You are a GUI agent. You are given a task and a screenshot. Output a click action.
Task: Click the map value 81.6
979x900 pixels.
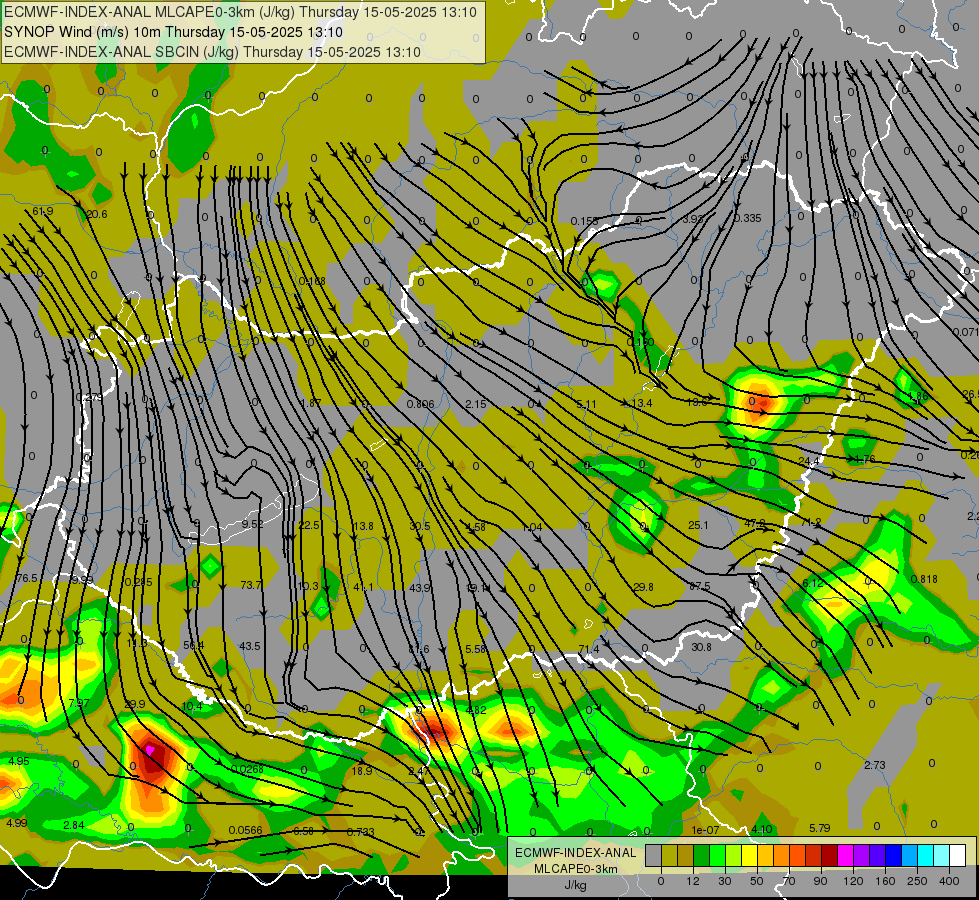coord(419,650)
